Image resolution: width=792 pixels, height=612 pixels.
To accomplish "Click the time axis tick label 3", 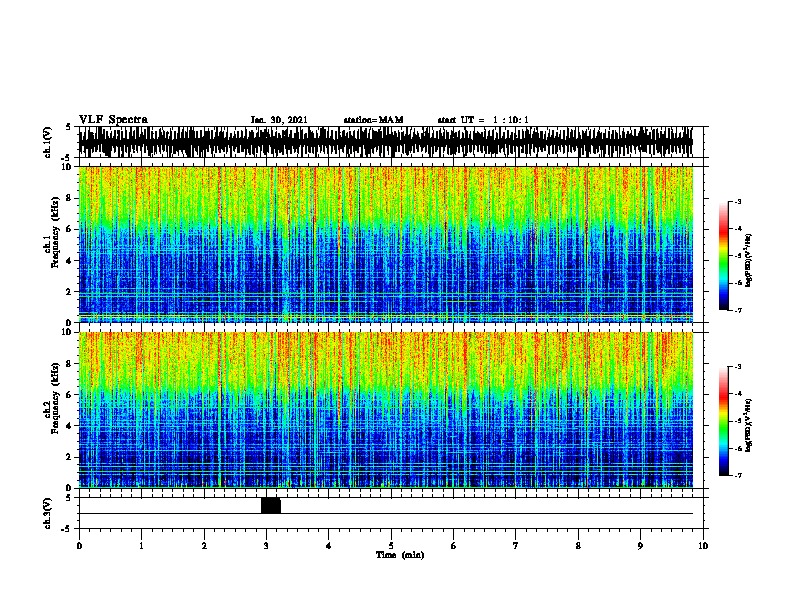I will [x=266, y=545].
